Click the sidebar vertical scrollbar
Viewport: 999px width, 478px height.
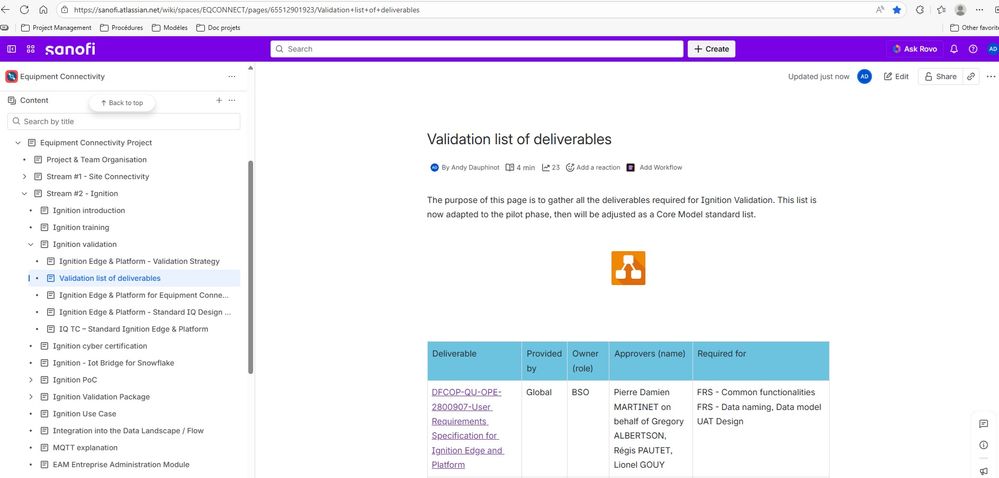pos(250,266)
